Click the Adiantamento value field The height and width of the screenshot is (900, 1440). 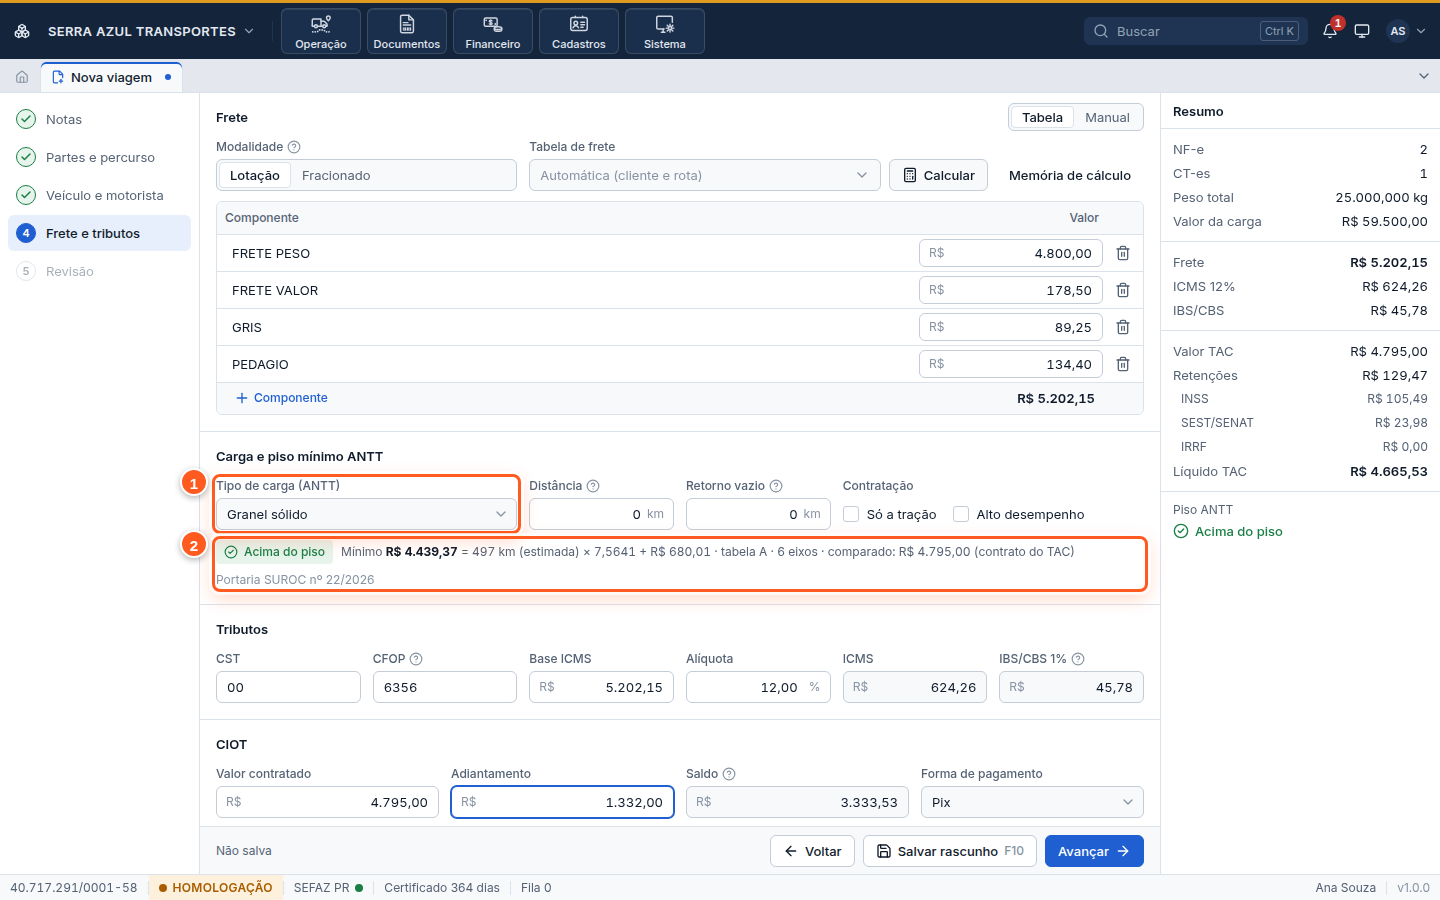[x=562, y=802]
